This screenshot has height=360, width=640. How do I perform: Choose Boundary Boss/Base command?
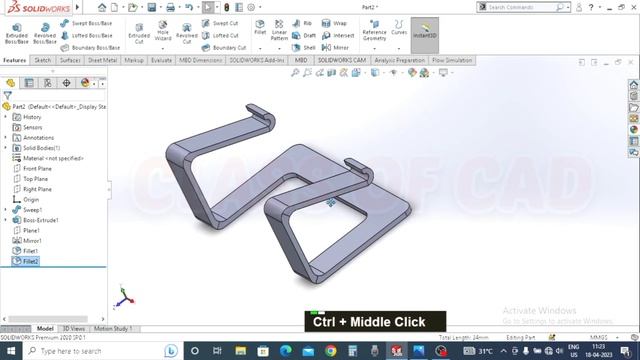[90, 48]
